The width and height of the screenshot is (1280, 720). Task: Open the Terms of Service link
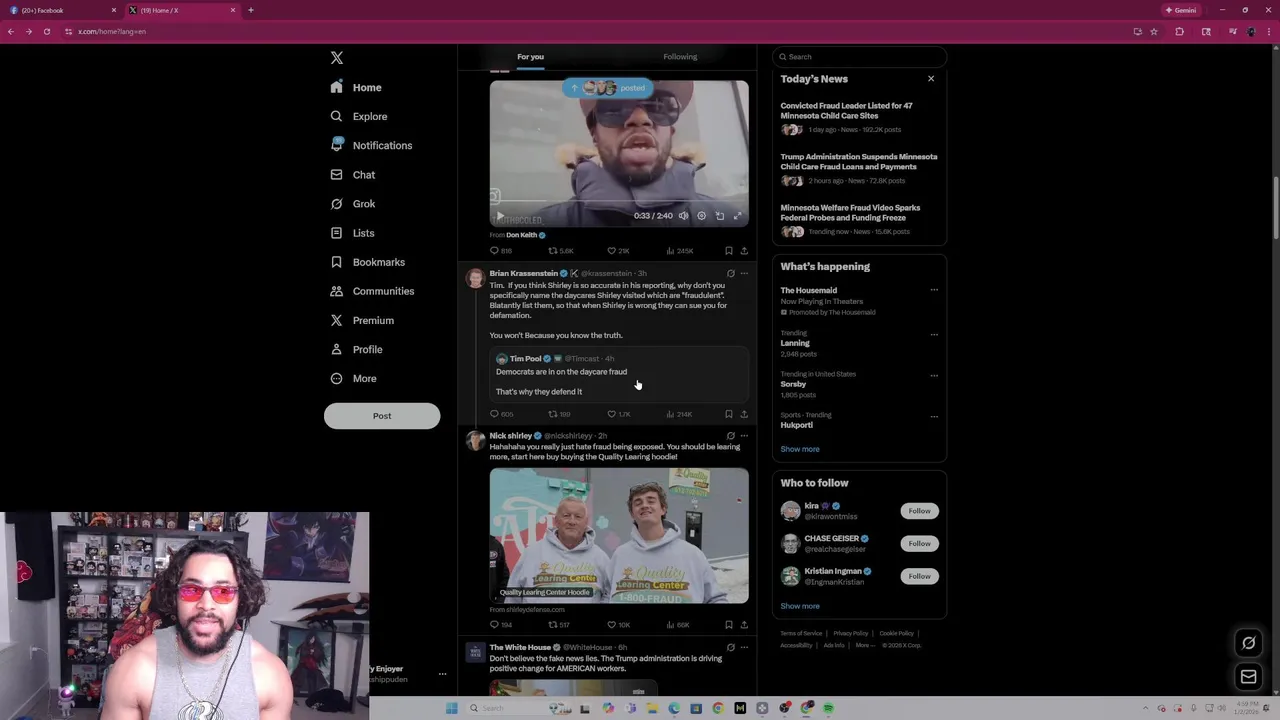[x=801, y=633]
